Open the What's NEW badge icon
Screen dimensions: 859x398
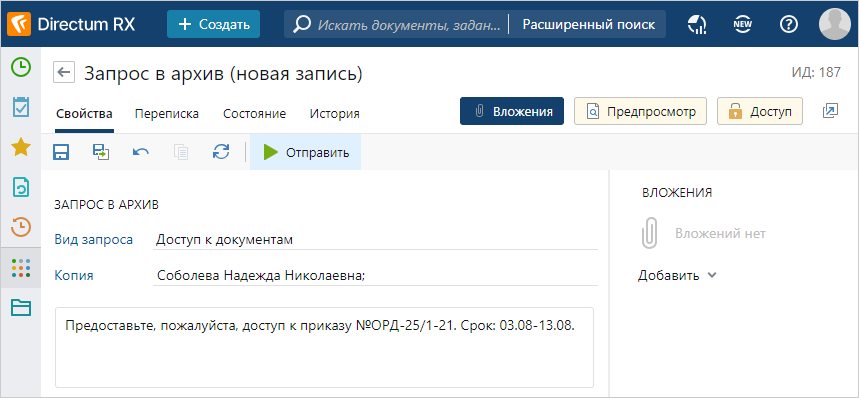[742, 24]
